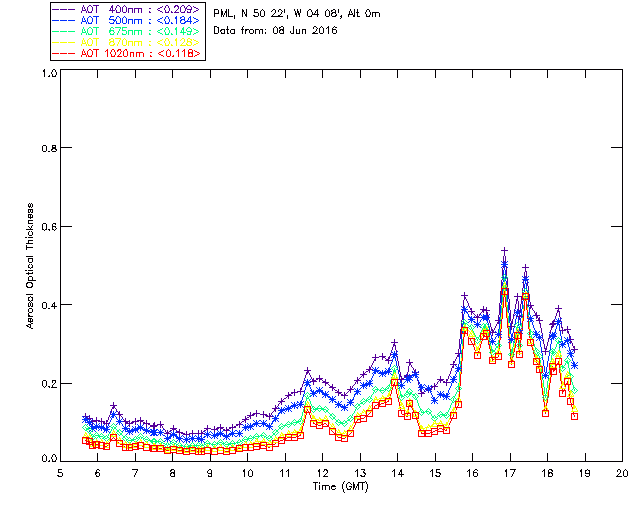Click the Time (GMT) axis title
The width and height of the screenshot is (640, 512).
point(340,487)
